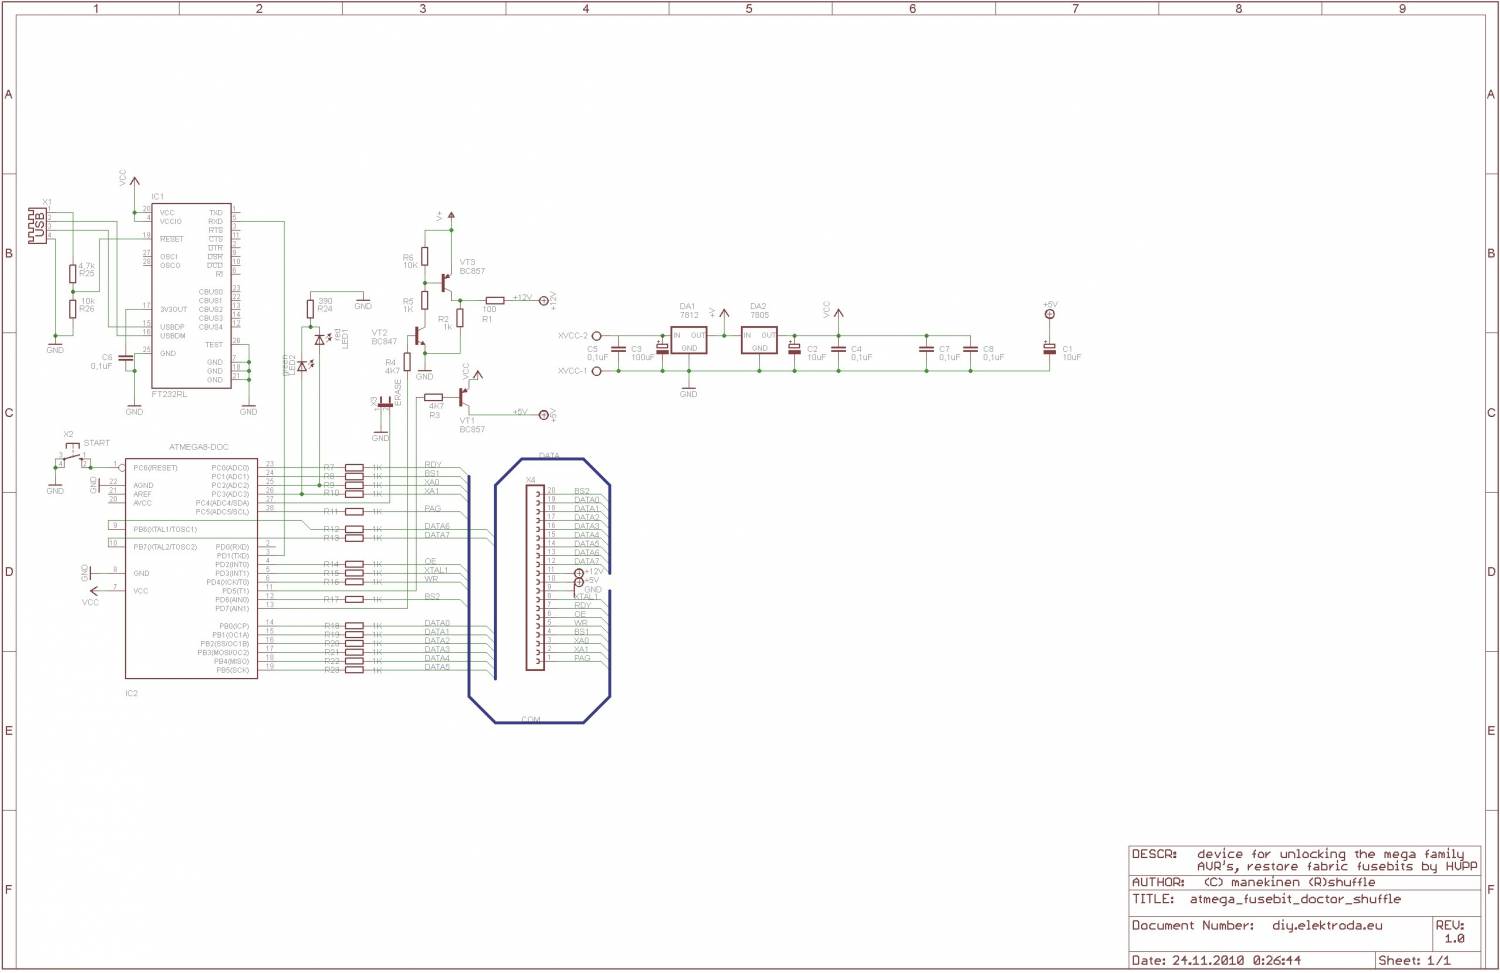Click the +5V terminal above capacitor C1
Viewport: 1500px width, 973px height.
pos(1049,314)
